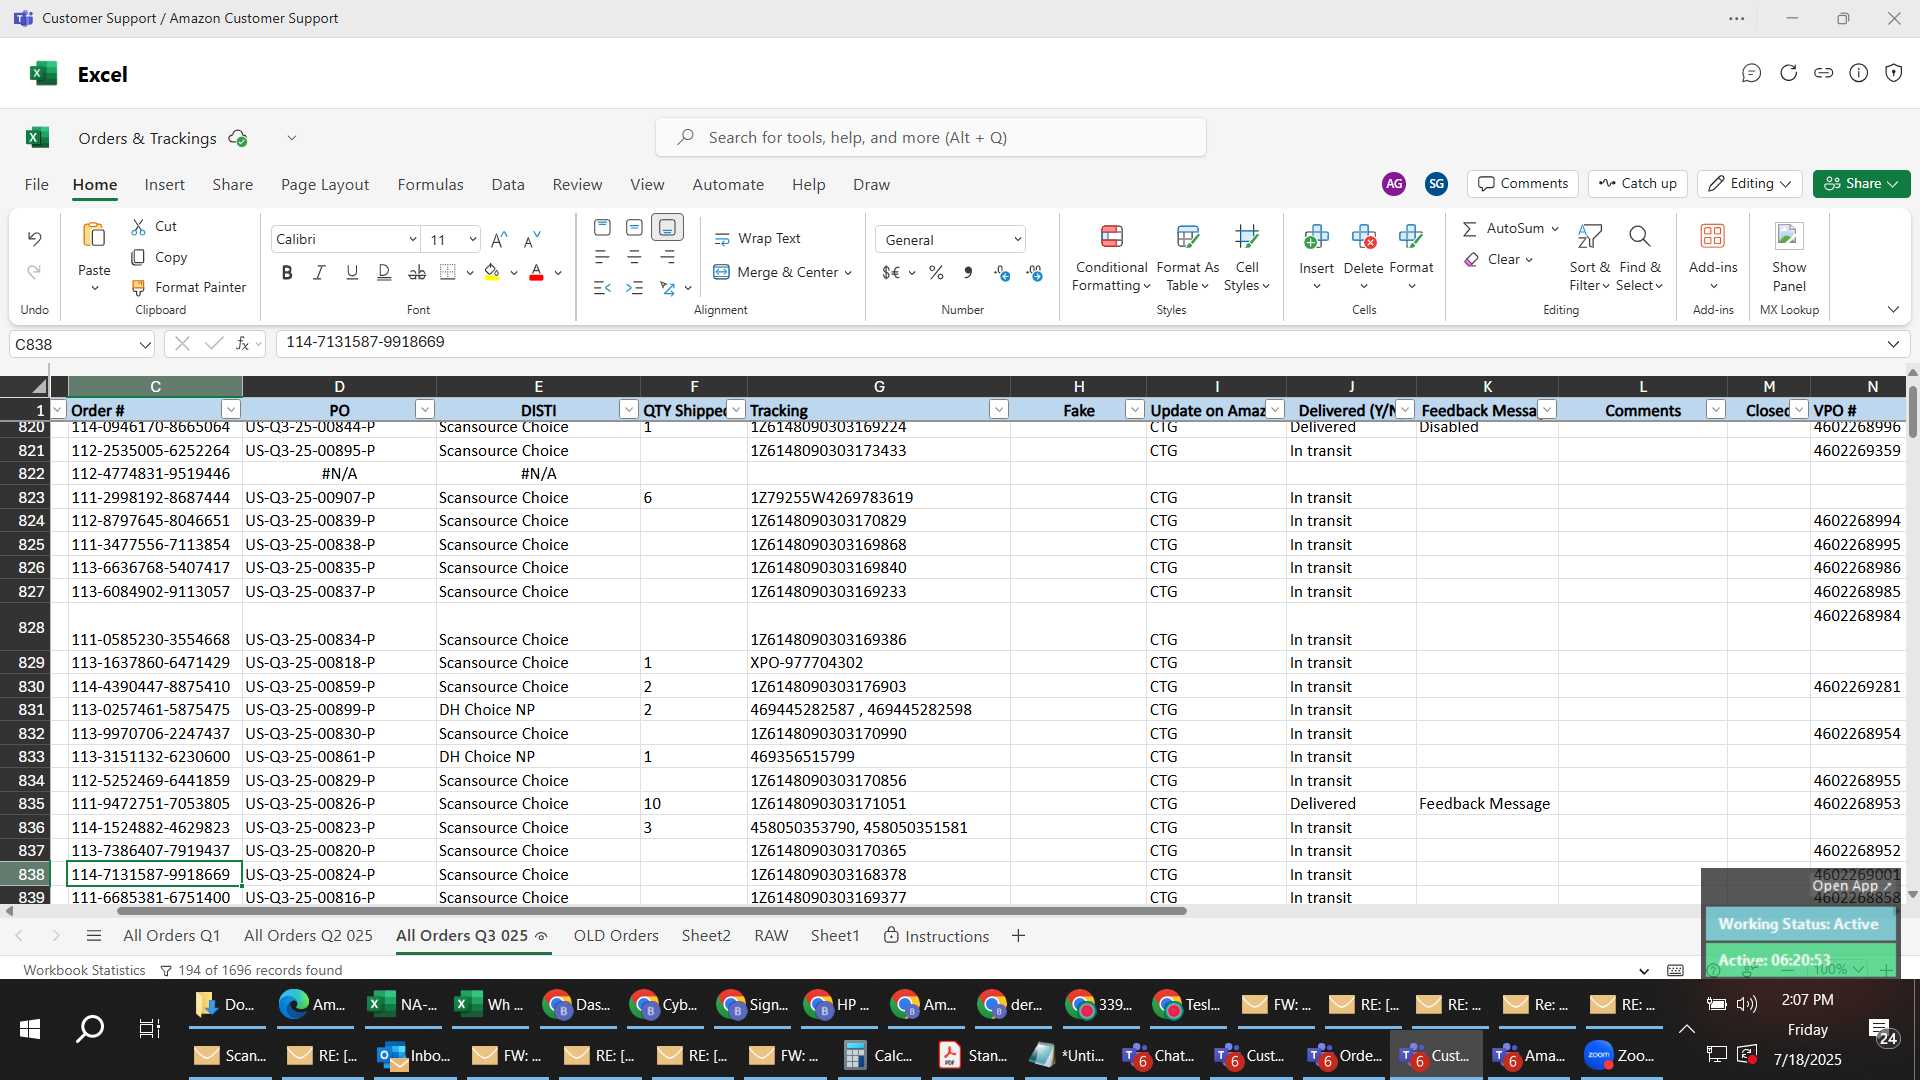Screen dimensions: 1920x1080
Task: Open the font size dropdown
Action: (472, 239)
